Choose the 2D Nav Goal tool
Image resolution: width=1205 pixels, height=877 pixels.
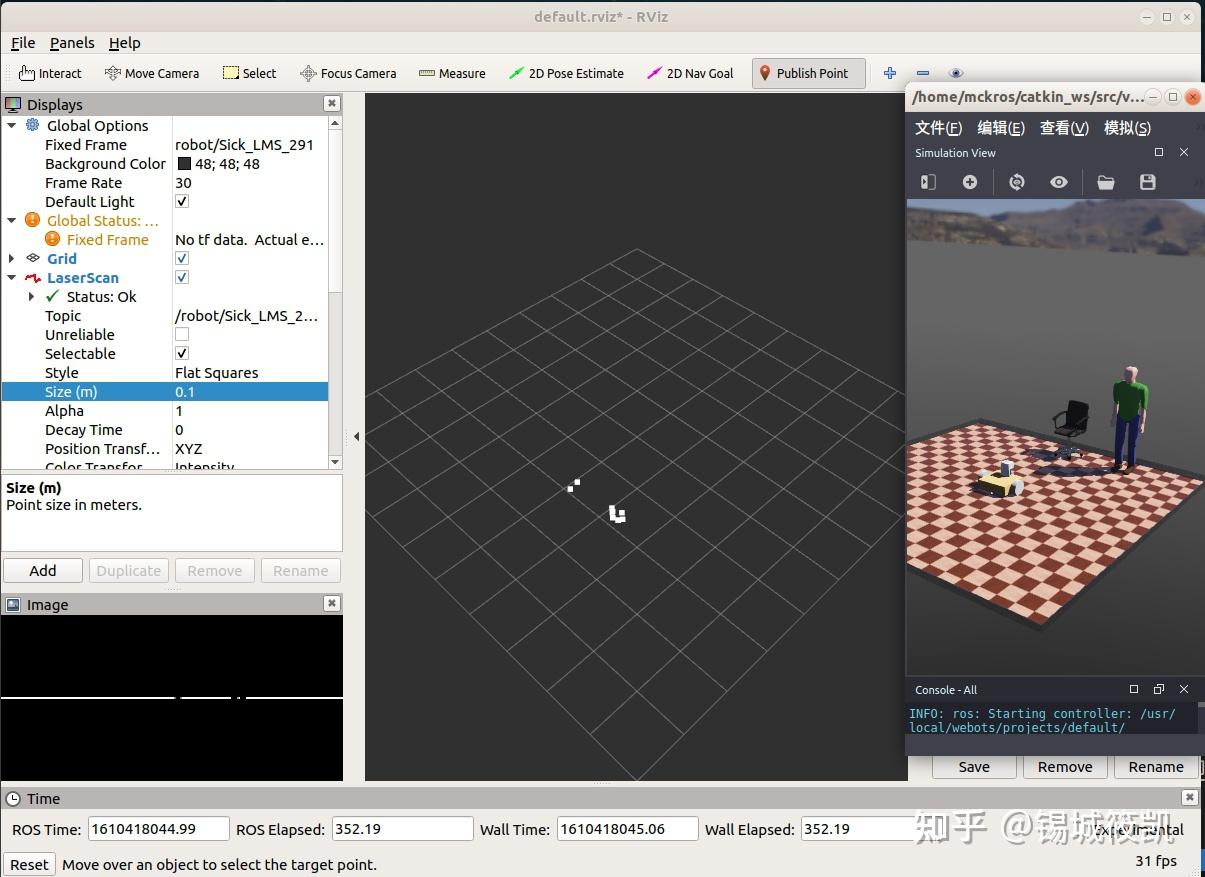pos(690,73)
